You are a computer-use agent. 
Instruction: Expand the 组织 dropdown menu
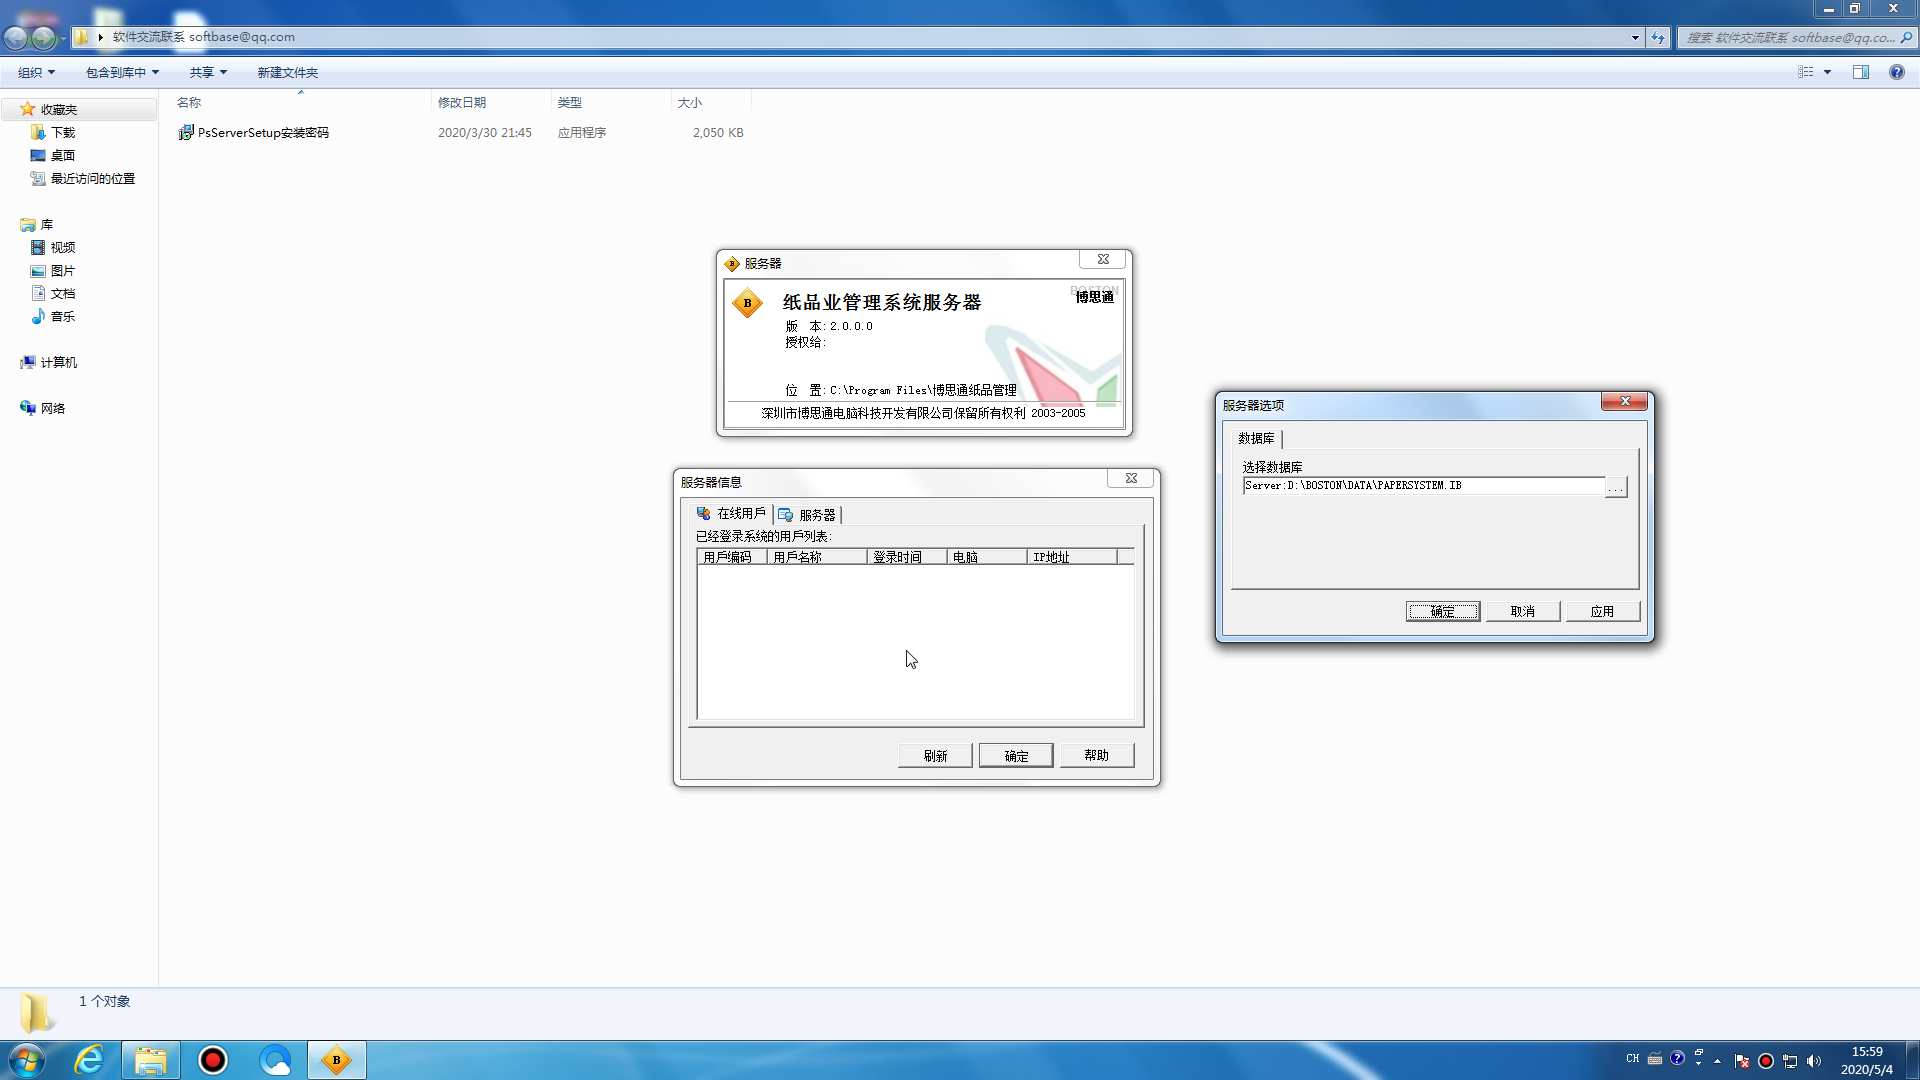point(36,72)
